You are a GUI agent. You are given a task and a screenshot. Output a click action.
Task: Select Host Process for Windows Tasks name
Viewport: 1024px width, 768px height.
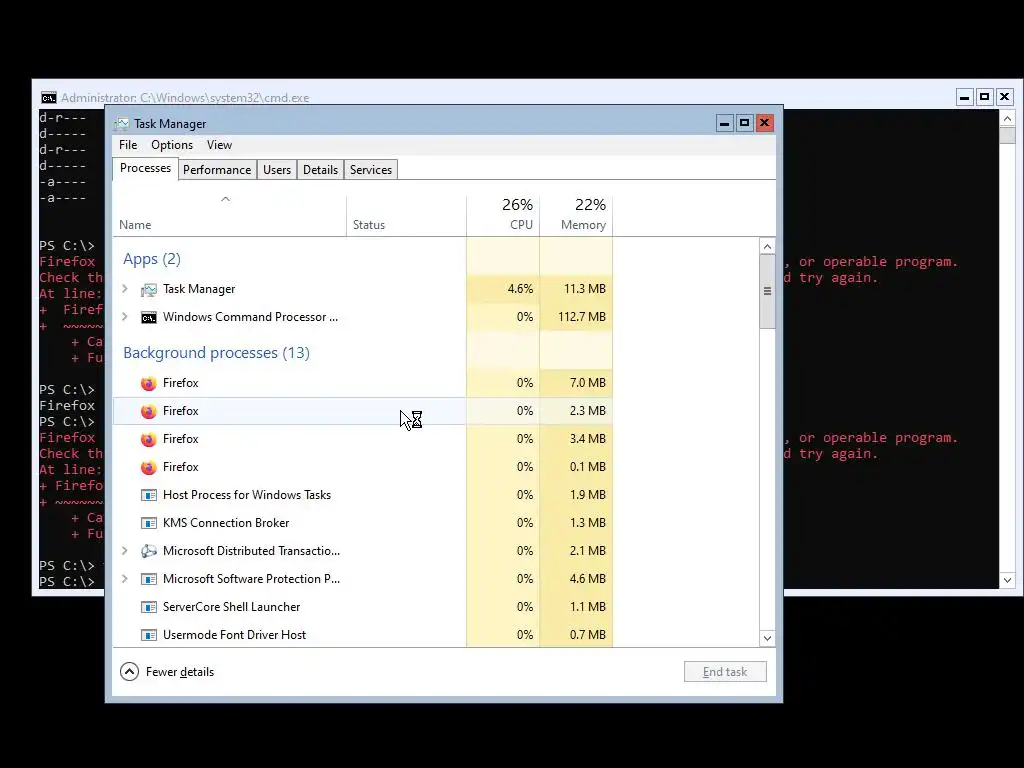[x=247, y=495]
